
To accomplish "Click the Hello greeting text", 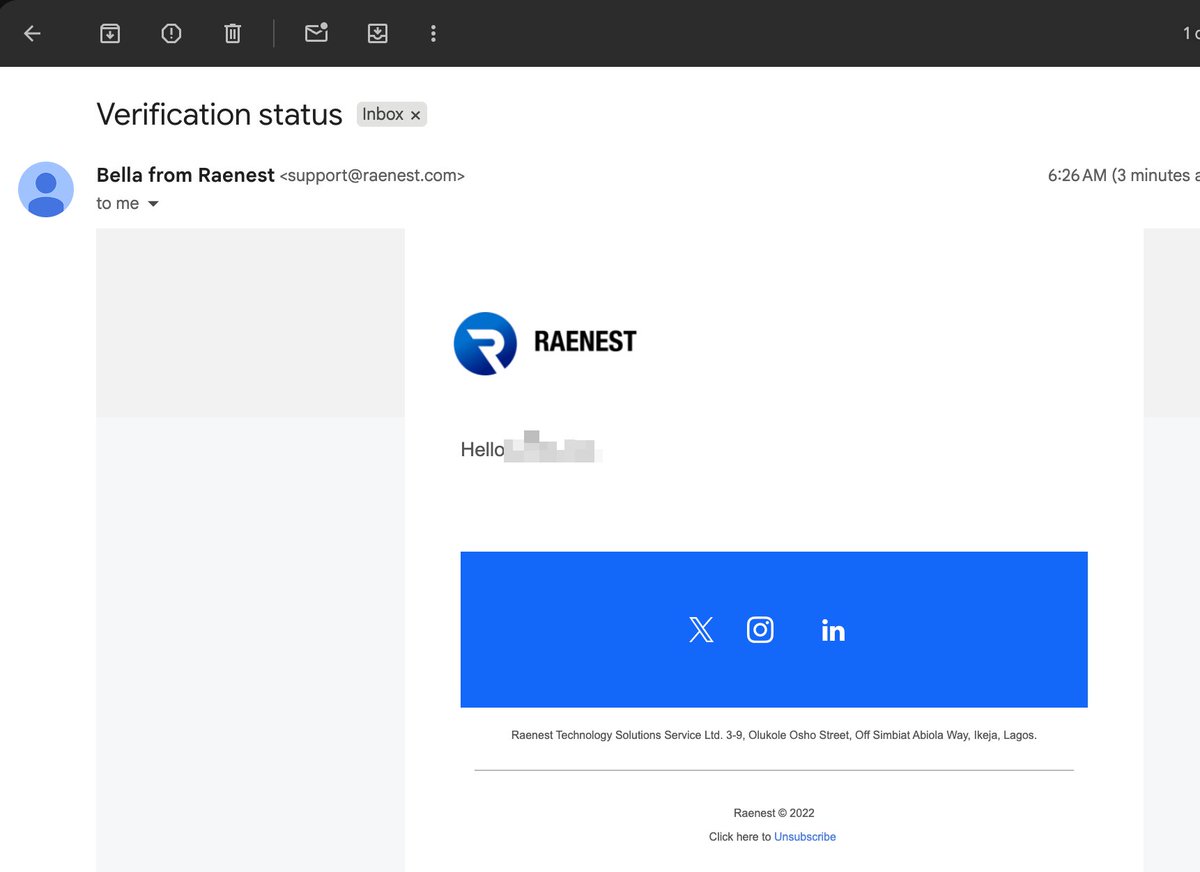I will 482,450.
